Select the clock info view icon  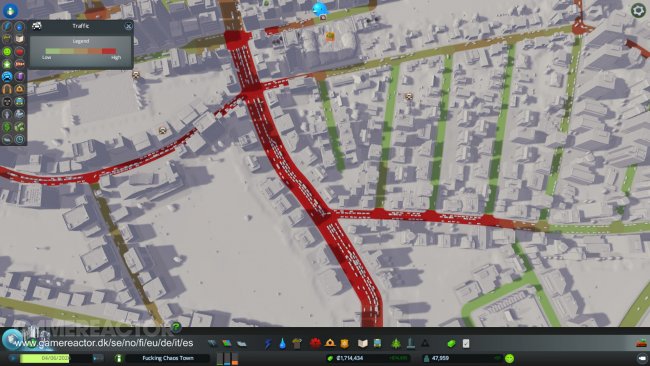[19, 139]
